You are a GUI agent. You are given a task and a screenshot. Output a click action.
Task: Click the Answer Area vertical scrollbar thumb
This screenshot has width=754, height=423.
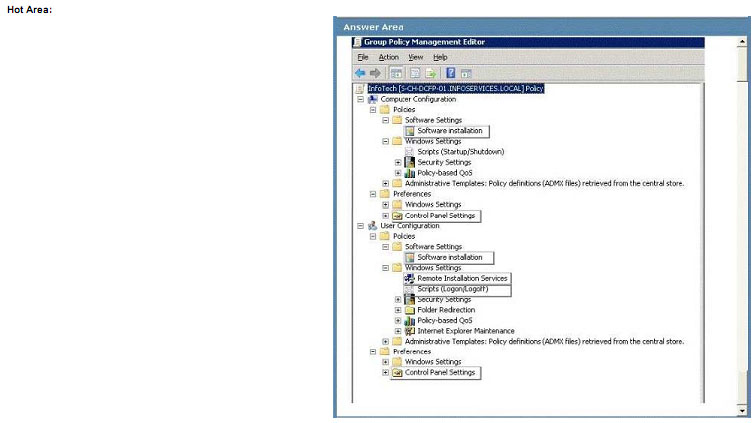742,65
